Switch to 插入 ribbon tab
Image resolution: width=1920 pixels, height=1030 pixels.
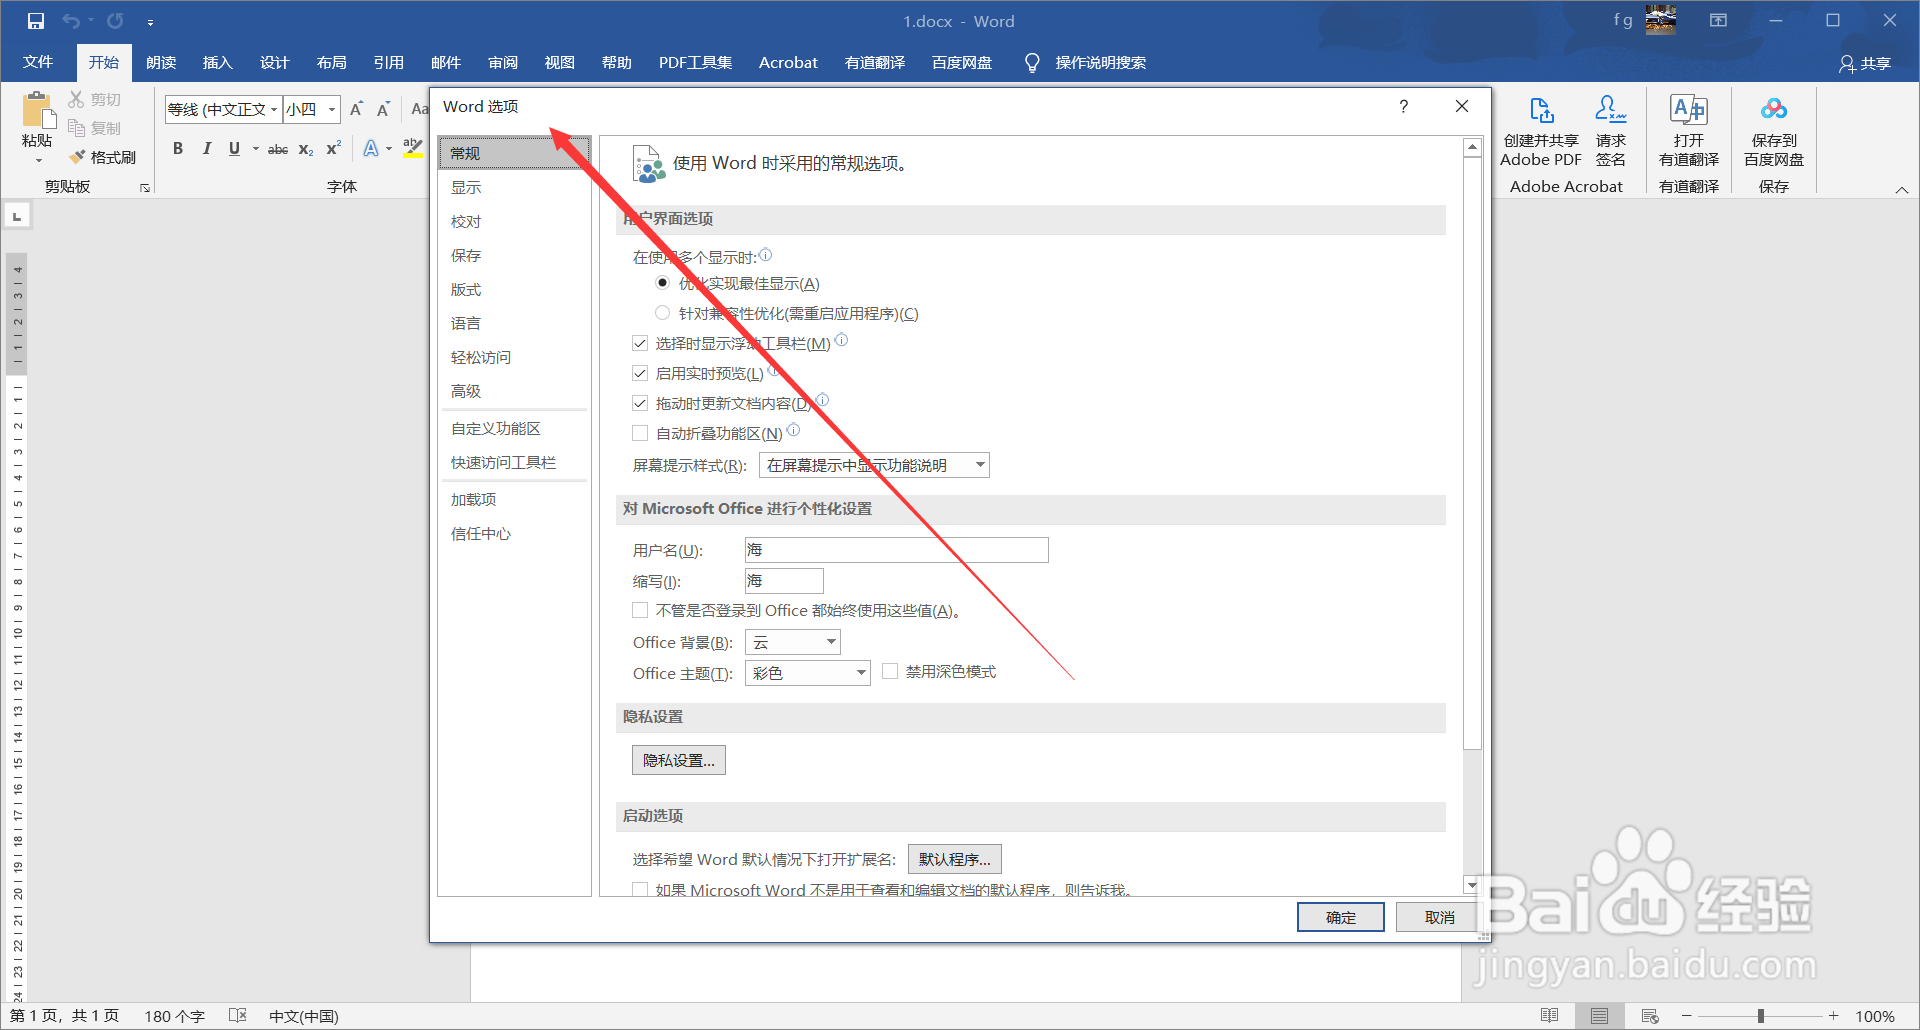click(217, 62)
